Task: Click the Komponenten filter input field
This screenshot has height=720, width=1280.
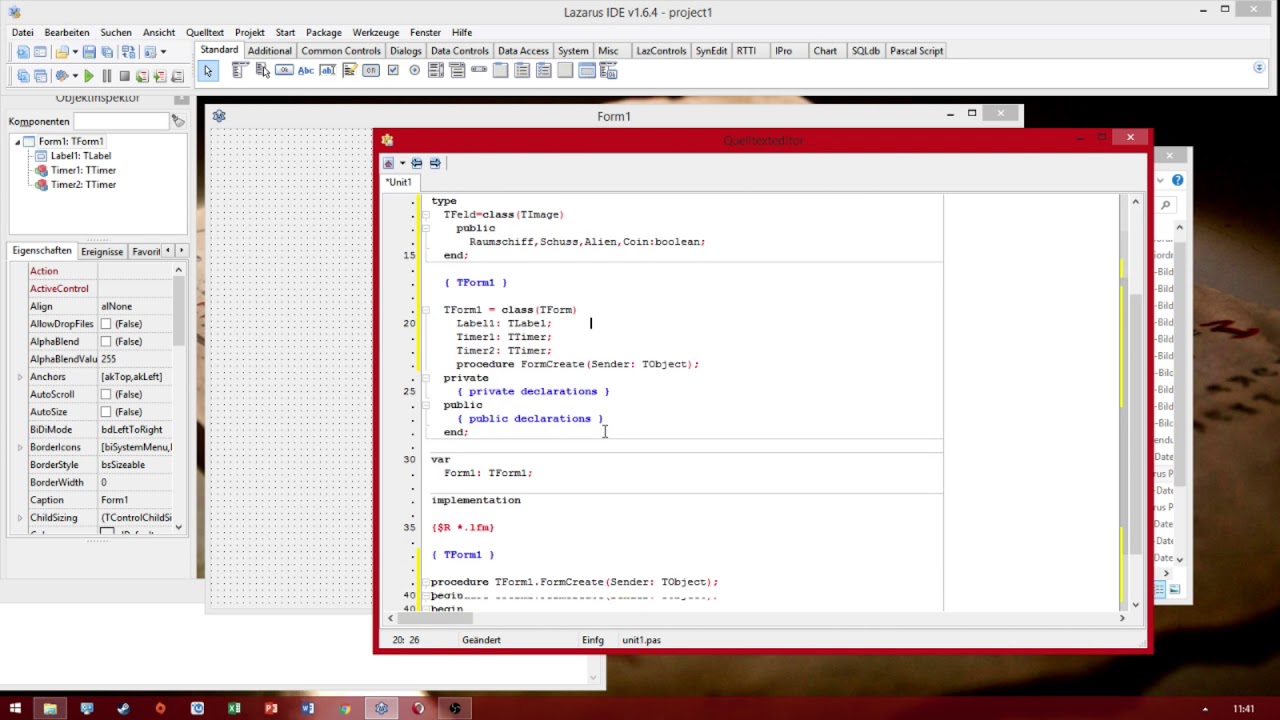Action: coord(121,121)
